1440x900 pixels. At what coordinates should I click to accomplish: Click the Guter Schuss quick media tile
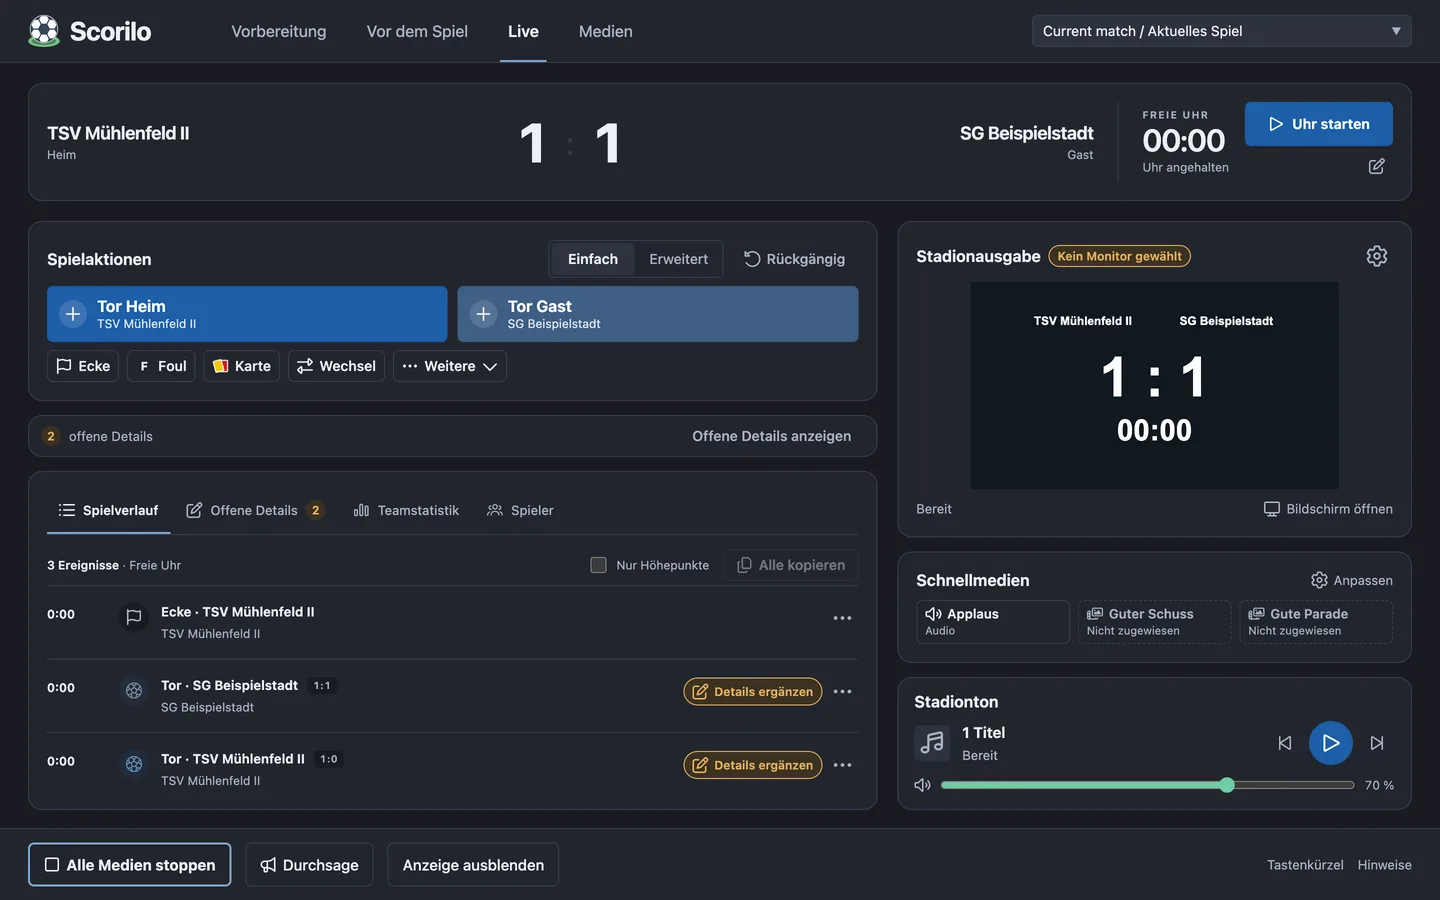point(1154,622)
